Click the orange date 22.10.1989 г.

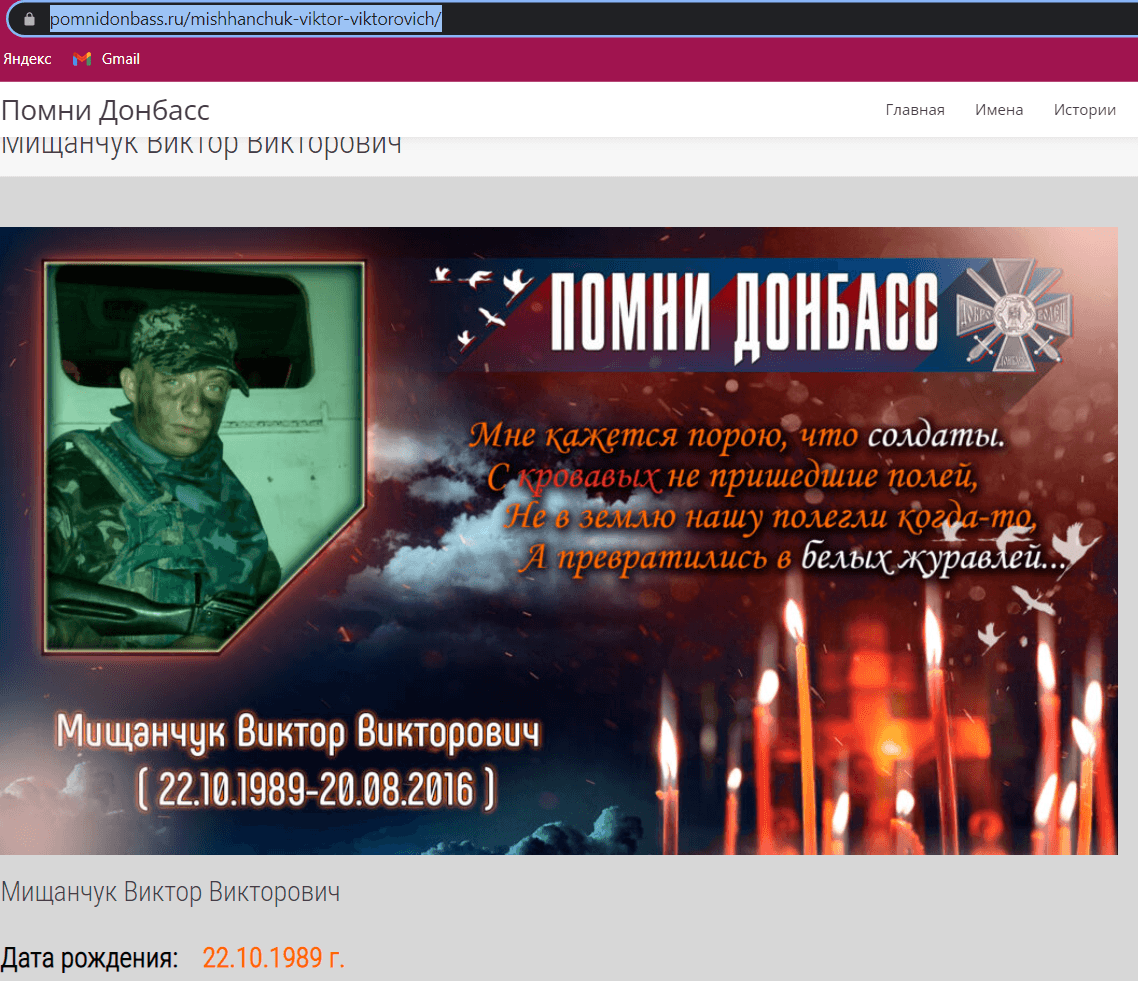(x=274, y=958)
